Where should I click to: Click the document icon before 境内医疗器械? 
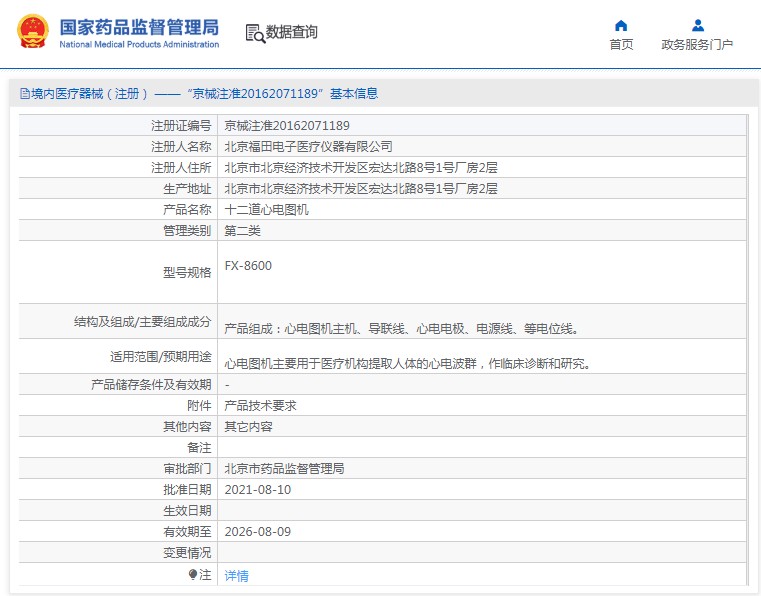click(24, 94)
